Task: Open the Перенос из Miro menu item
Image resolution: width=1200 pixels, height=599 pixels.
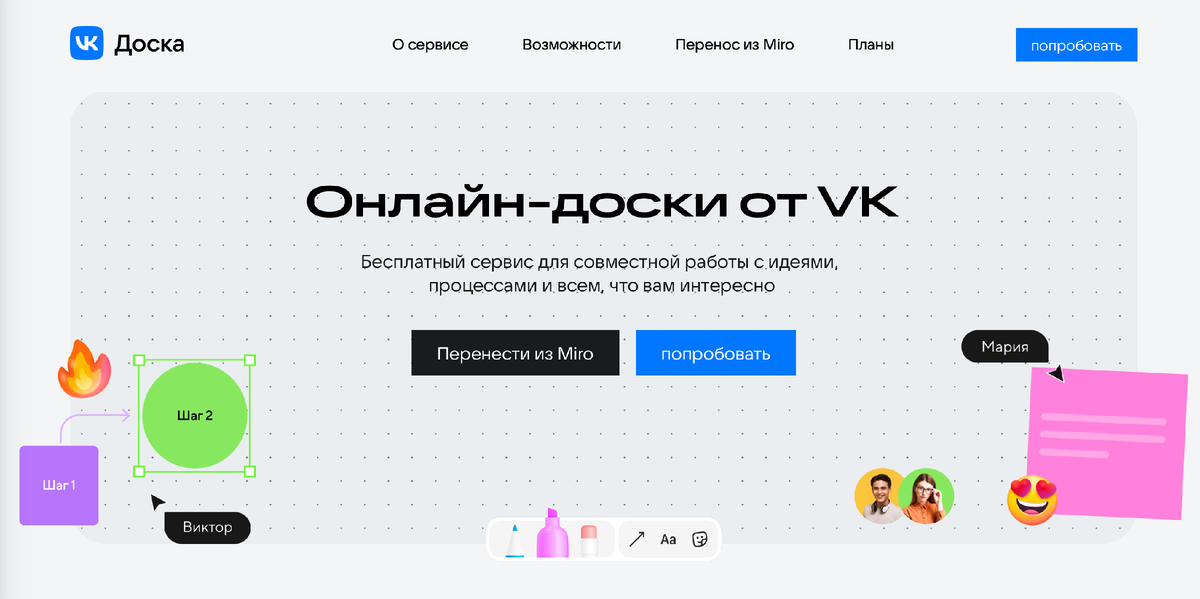Action: [x=734, y=44]
